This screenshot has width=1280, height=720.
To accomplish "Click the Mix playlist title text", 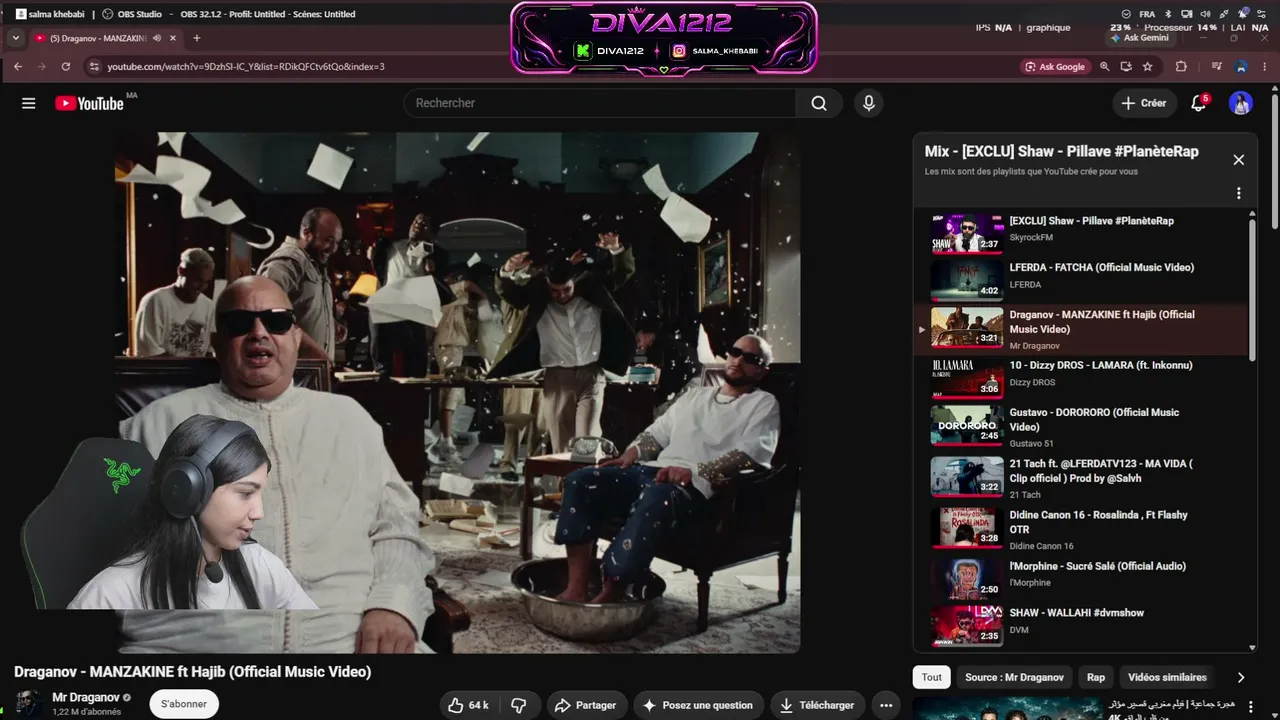I will coord(1062,151).
